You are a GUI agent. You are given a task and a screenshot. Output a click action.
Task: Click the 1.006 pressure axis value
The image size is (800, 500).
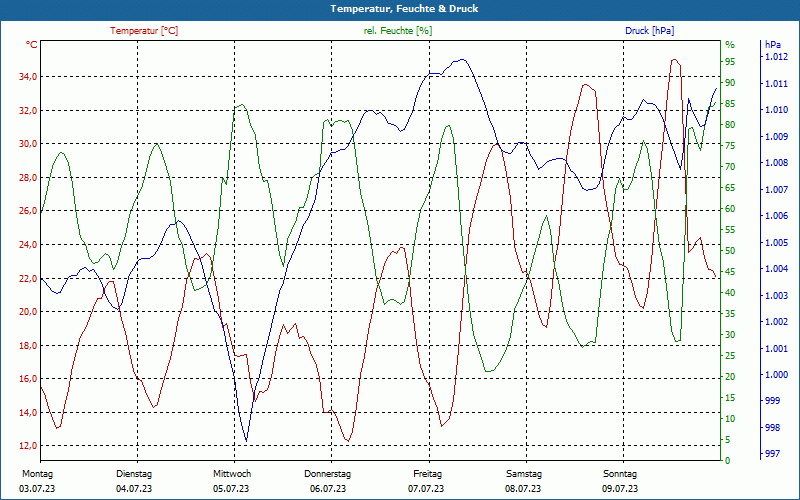[x=776, y=216]
